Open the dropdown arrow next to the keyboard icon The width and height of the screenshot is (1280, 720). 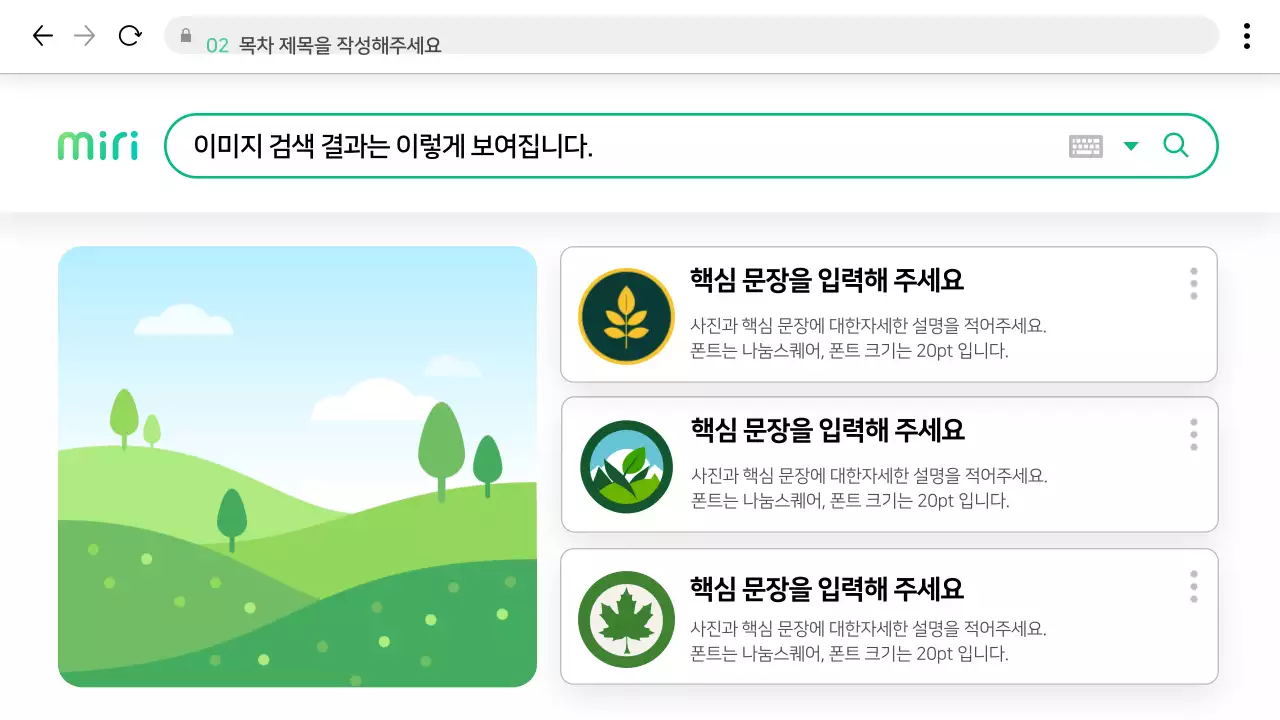[1131, 146]
